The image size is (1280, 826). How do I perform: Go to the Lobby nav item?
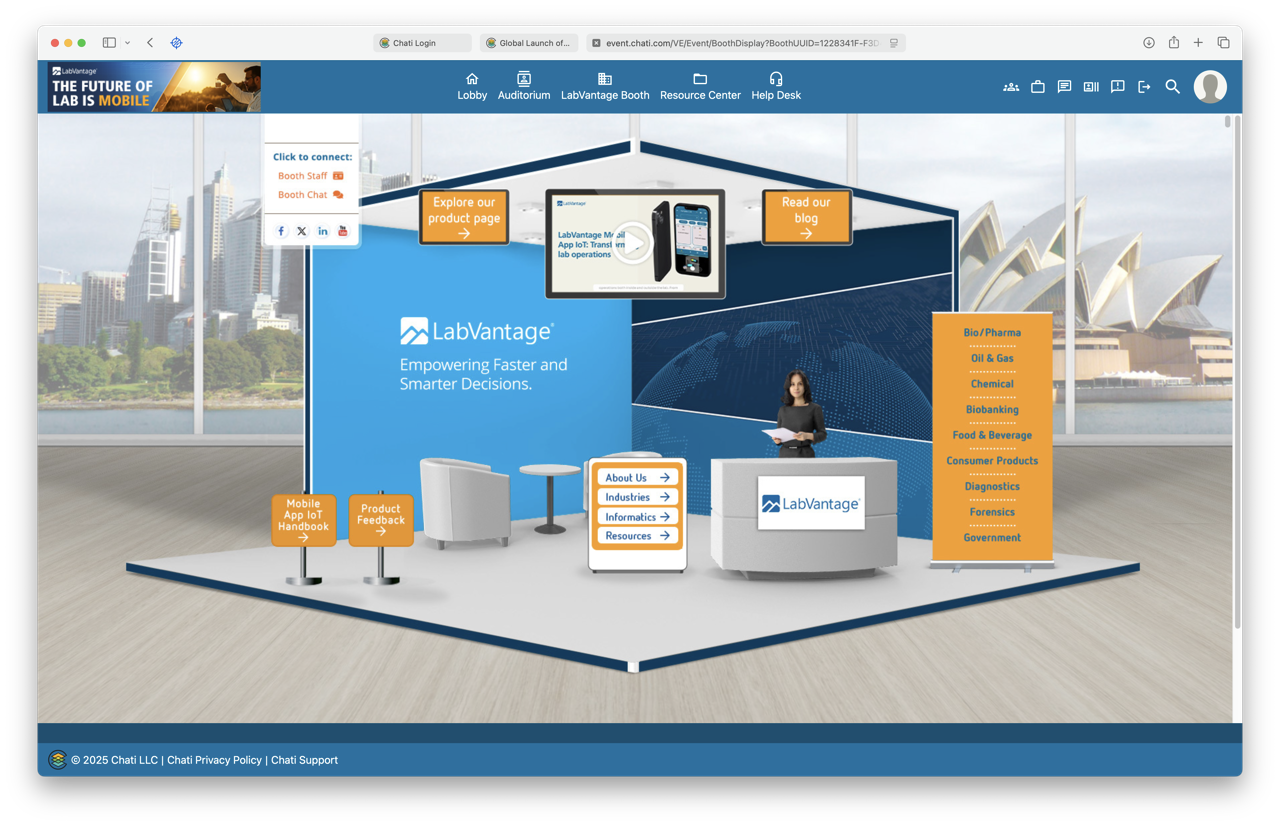click(472, 87)
